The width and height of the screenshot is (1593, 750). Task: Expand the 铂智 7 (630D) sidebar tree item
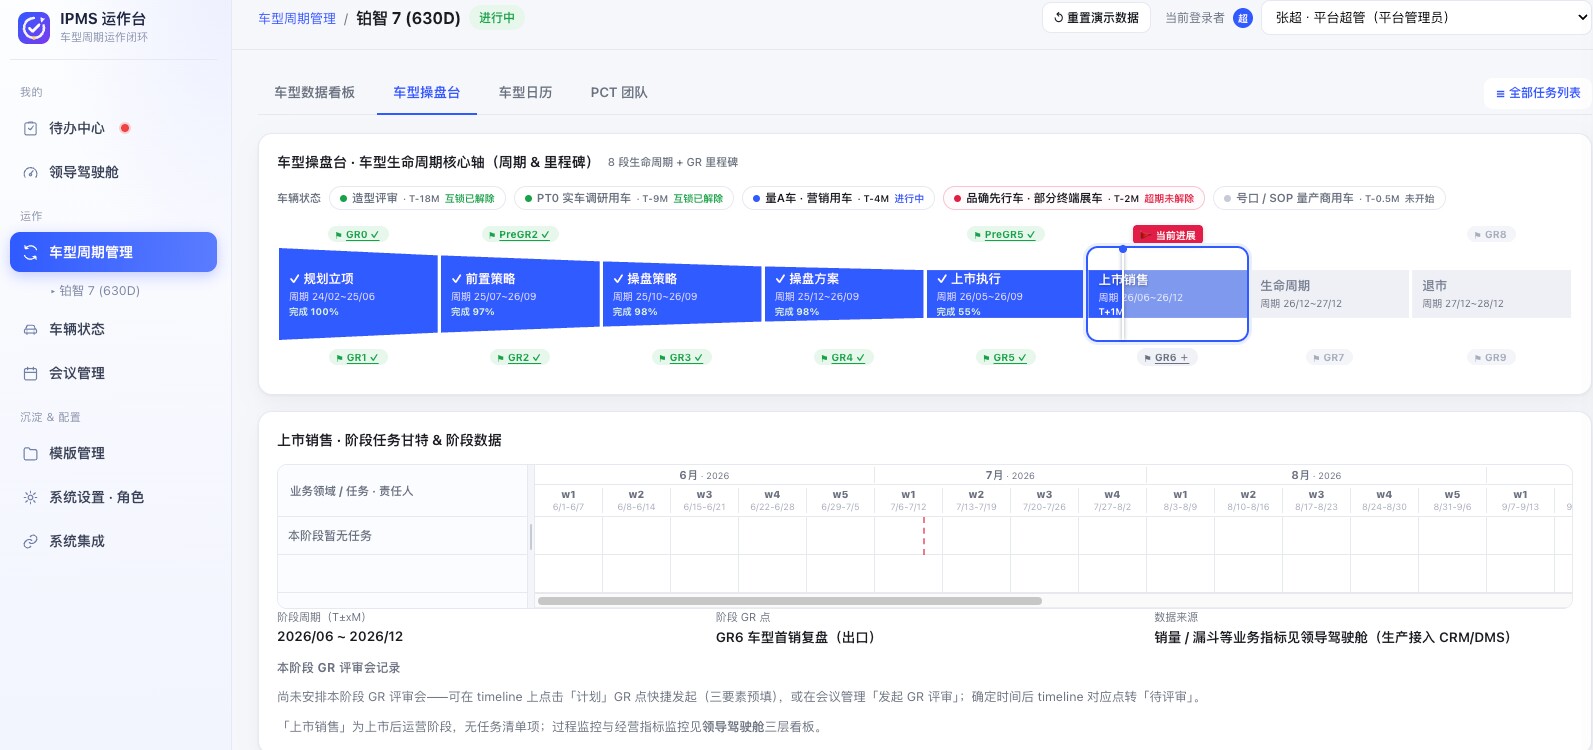[95, 291]
